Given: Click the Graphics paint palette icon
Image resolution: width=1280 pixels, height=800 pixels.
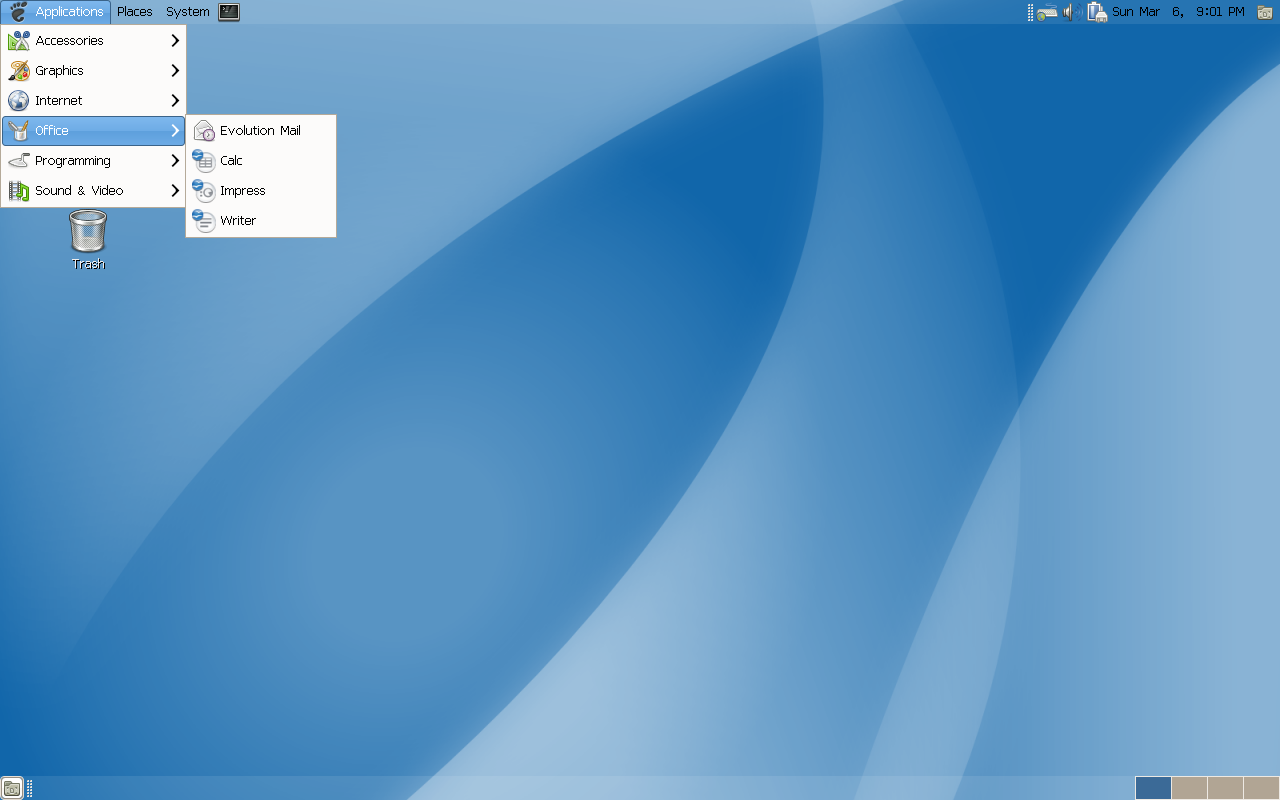Looking at the screenshot, I should pyautogui.click(x=18, y=71).
